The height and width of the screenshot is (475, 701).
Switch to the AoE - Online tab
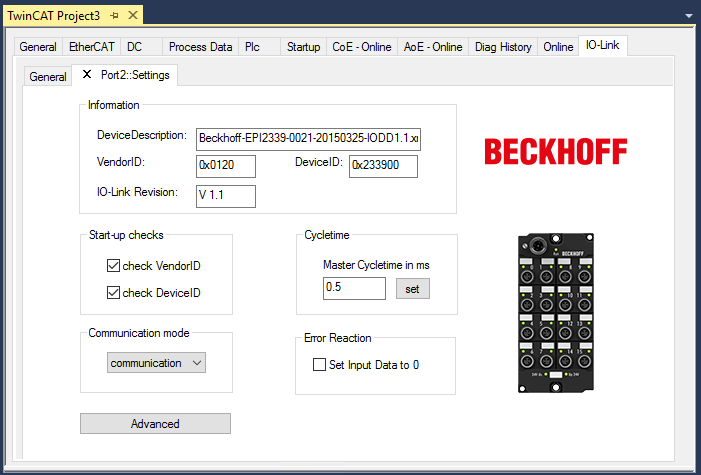tap(433, 47)
